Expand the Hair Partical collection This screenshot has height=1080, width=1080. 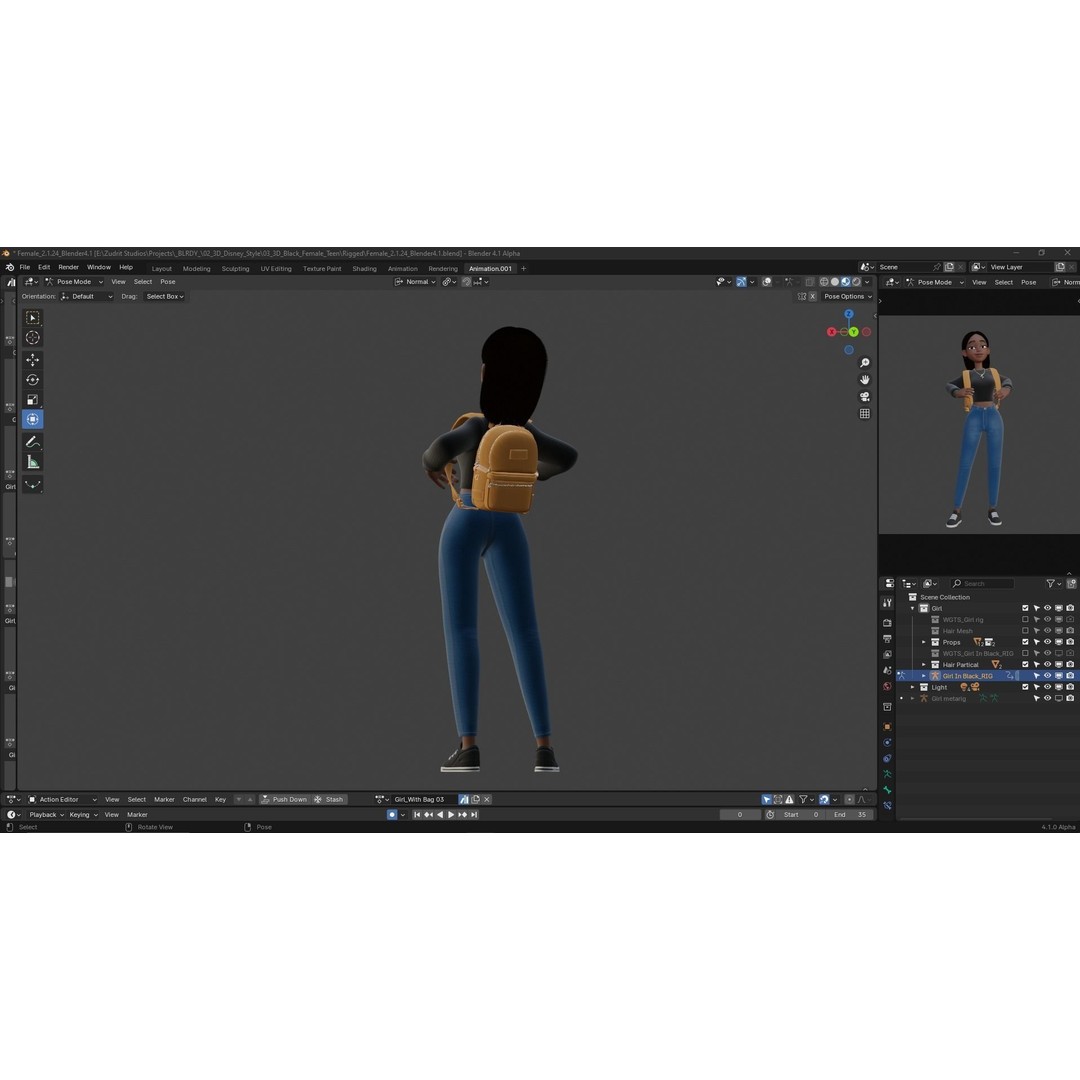pyautogui.click(x=924, y=665)
